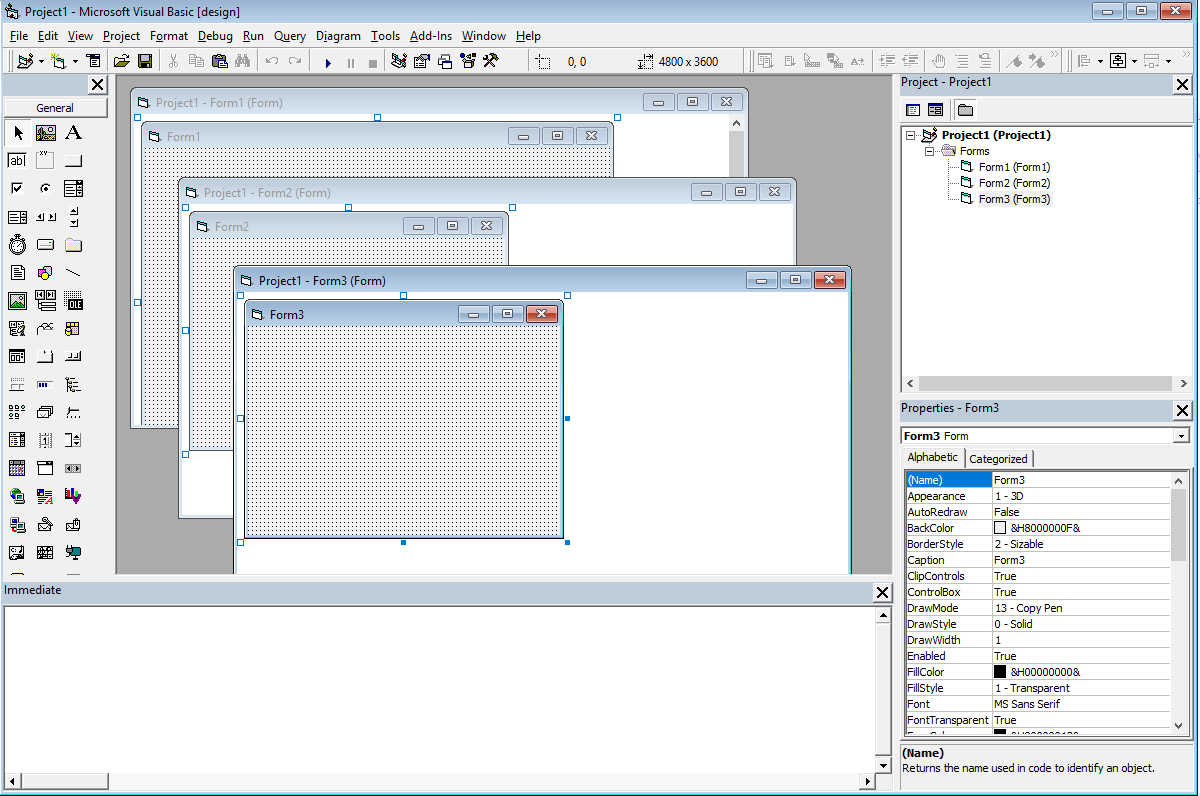The image size is (1200, 796).
Task: Open the Menu Editor from toolbar
Action: tap(93, 62)
